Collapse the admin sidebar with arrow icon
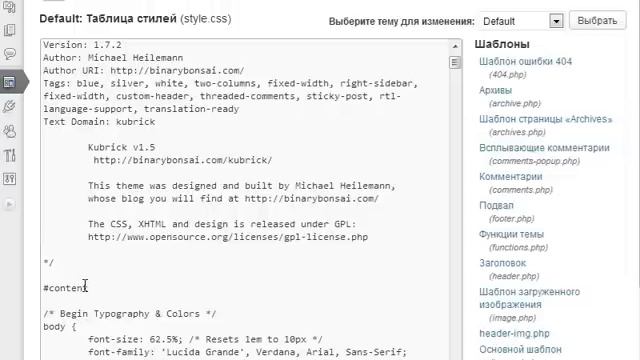The width and height of the screenshot is (640, 360). [x=10, y=204]
